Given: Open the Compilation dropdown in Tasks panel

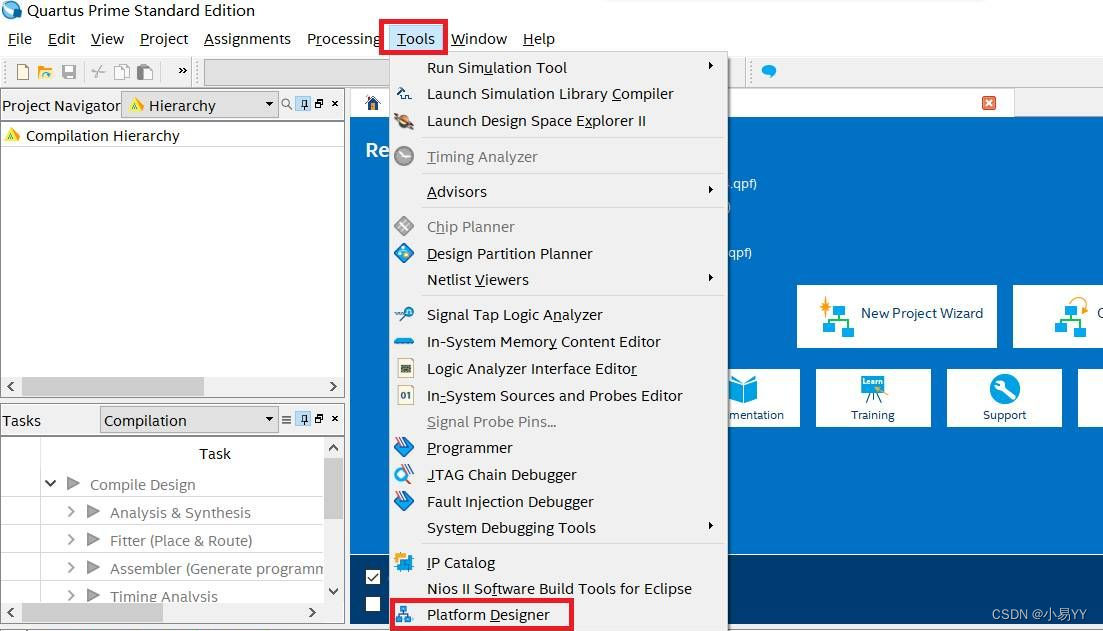Looking at the screenshot, I should coord(188,420).
